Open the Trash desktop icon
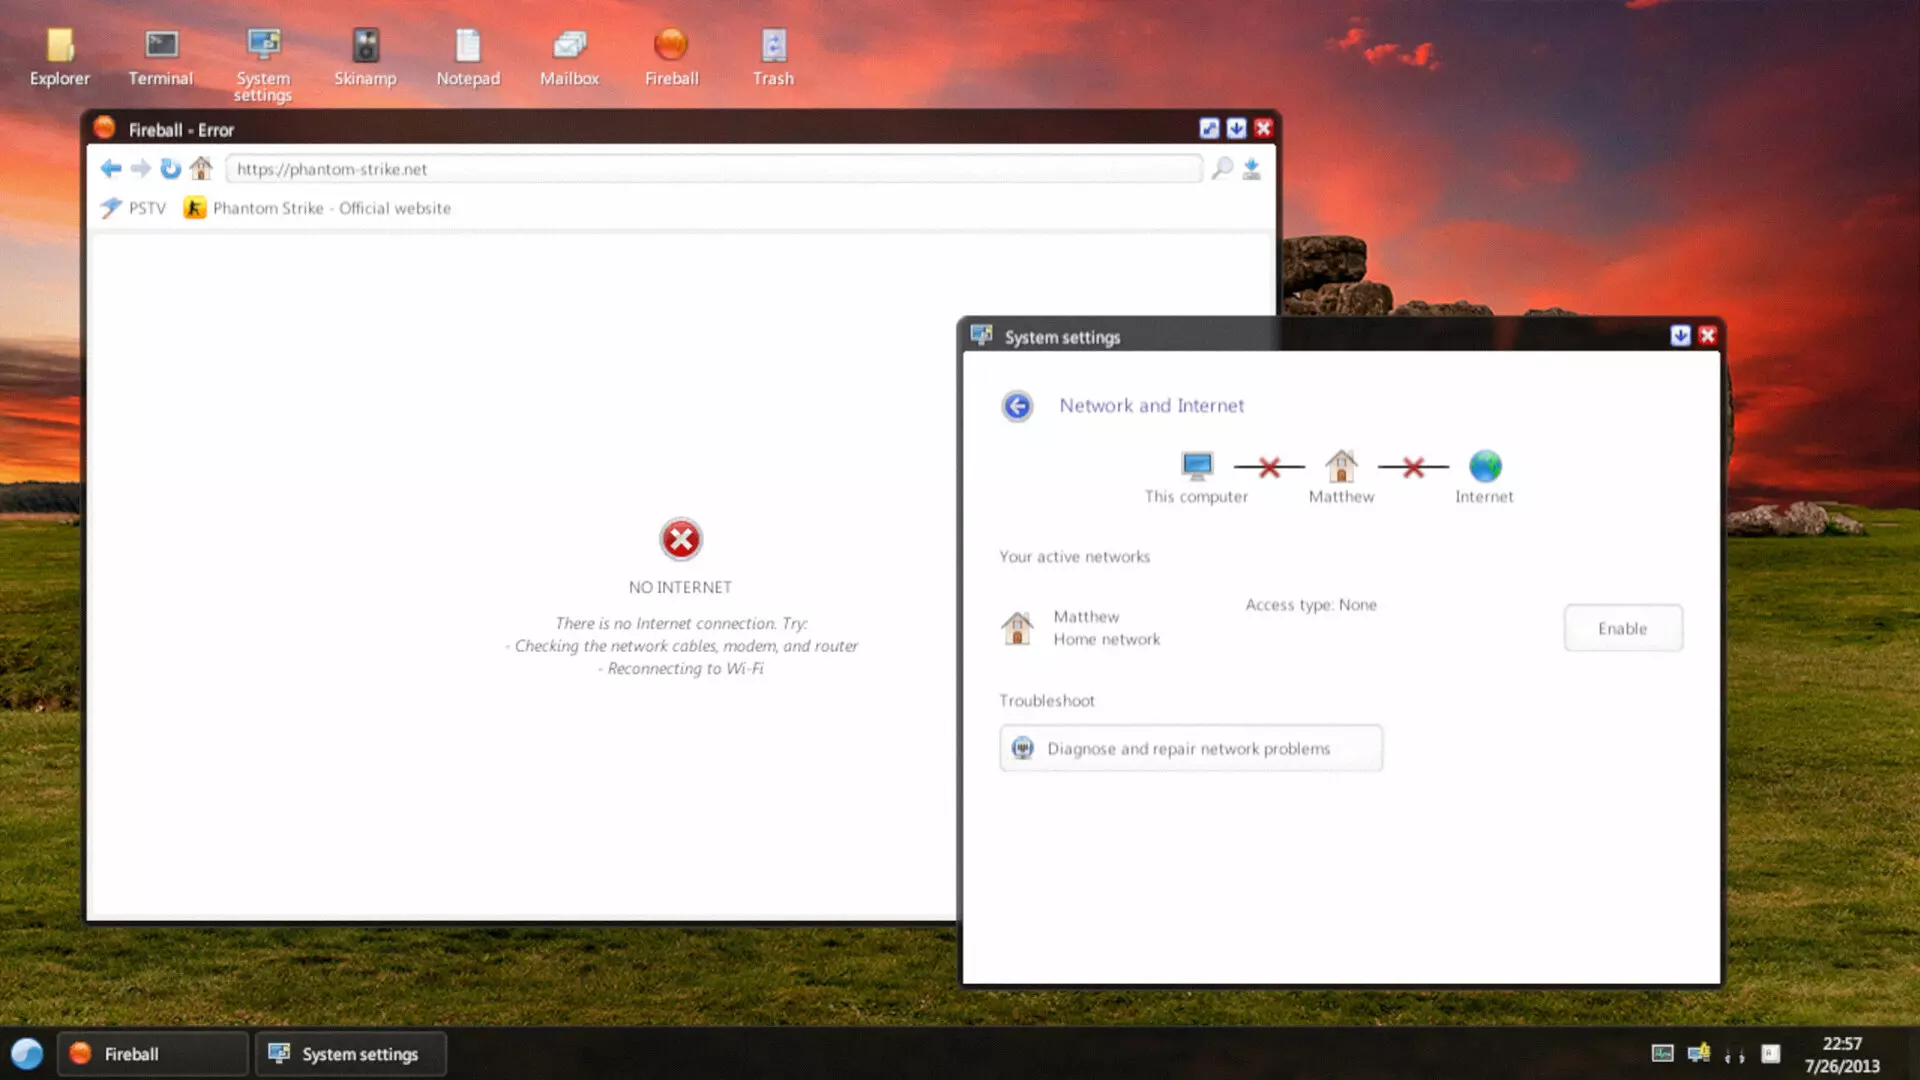 pos(773,58)
